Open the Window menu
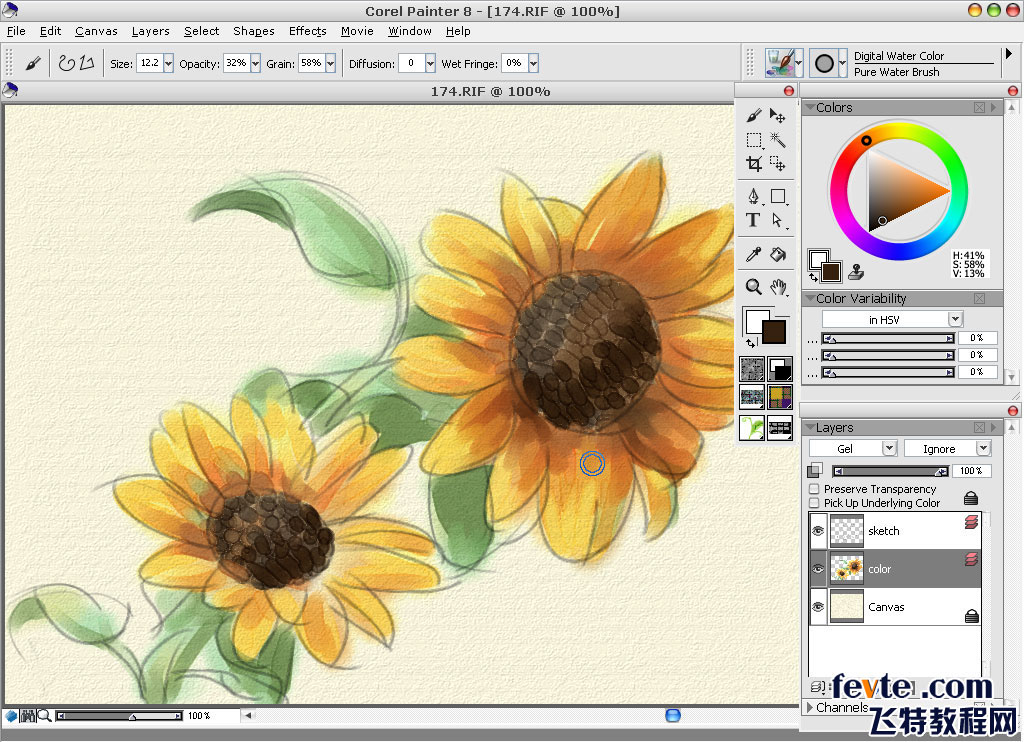Viewport: 1024px width, 742px height. 409,31
